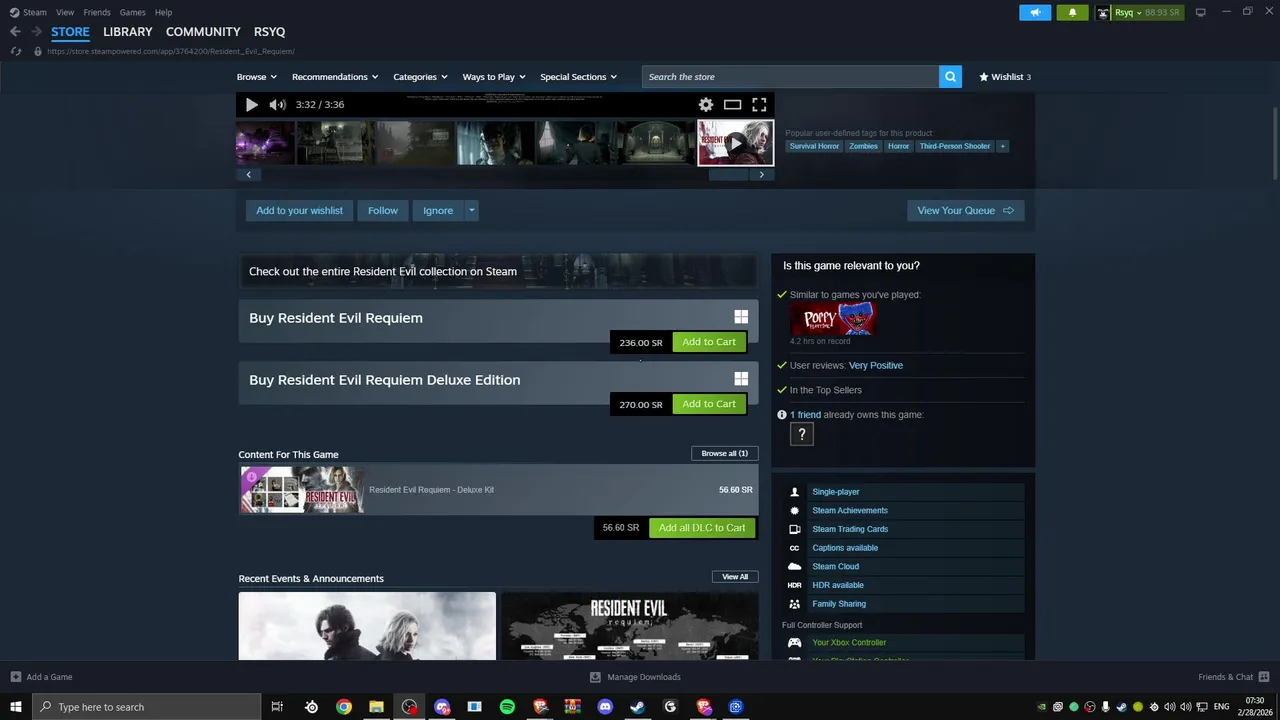Click the Windows Start button
Image resolution: width=1280 pixels, height=720 pixels.
[16, 707]
